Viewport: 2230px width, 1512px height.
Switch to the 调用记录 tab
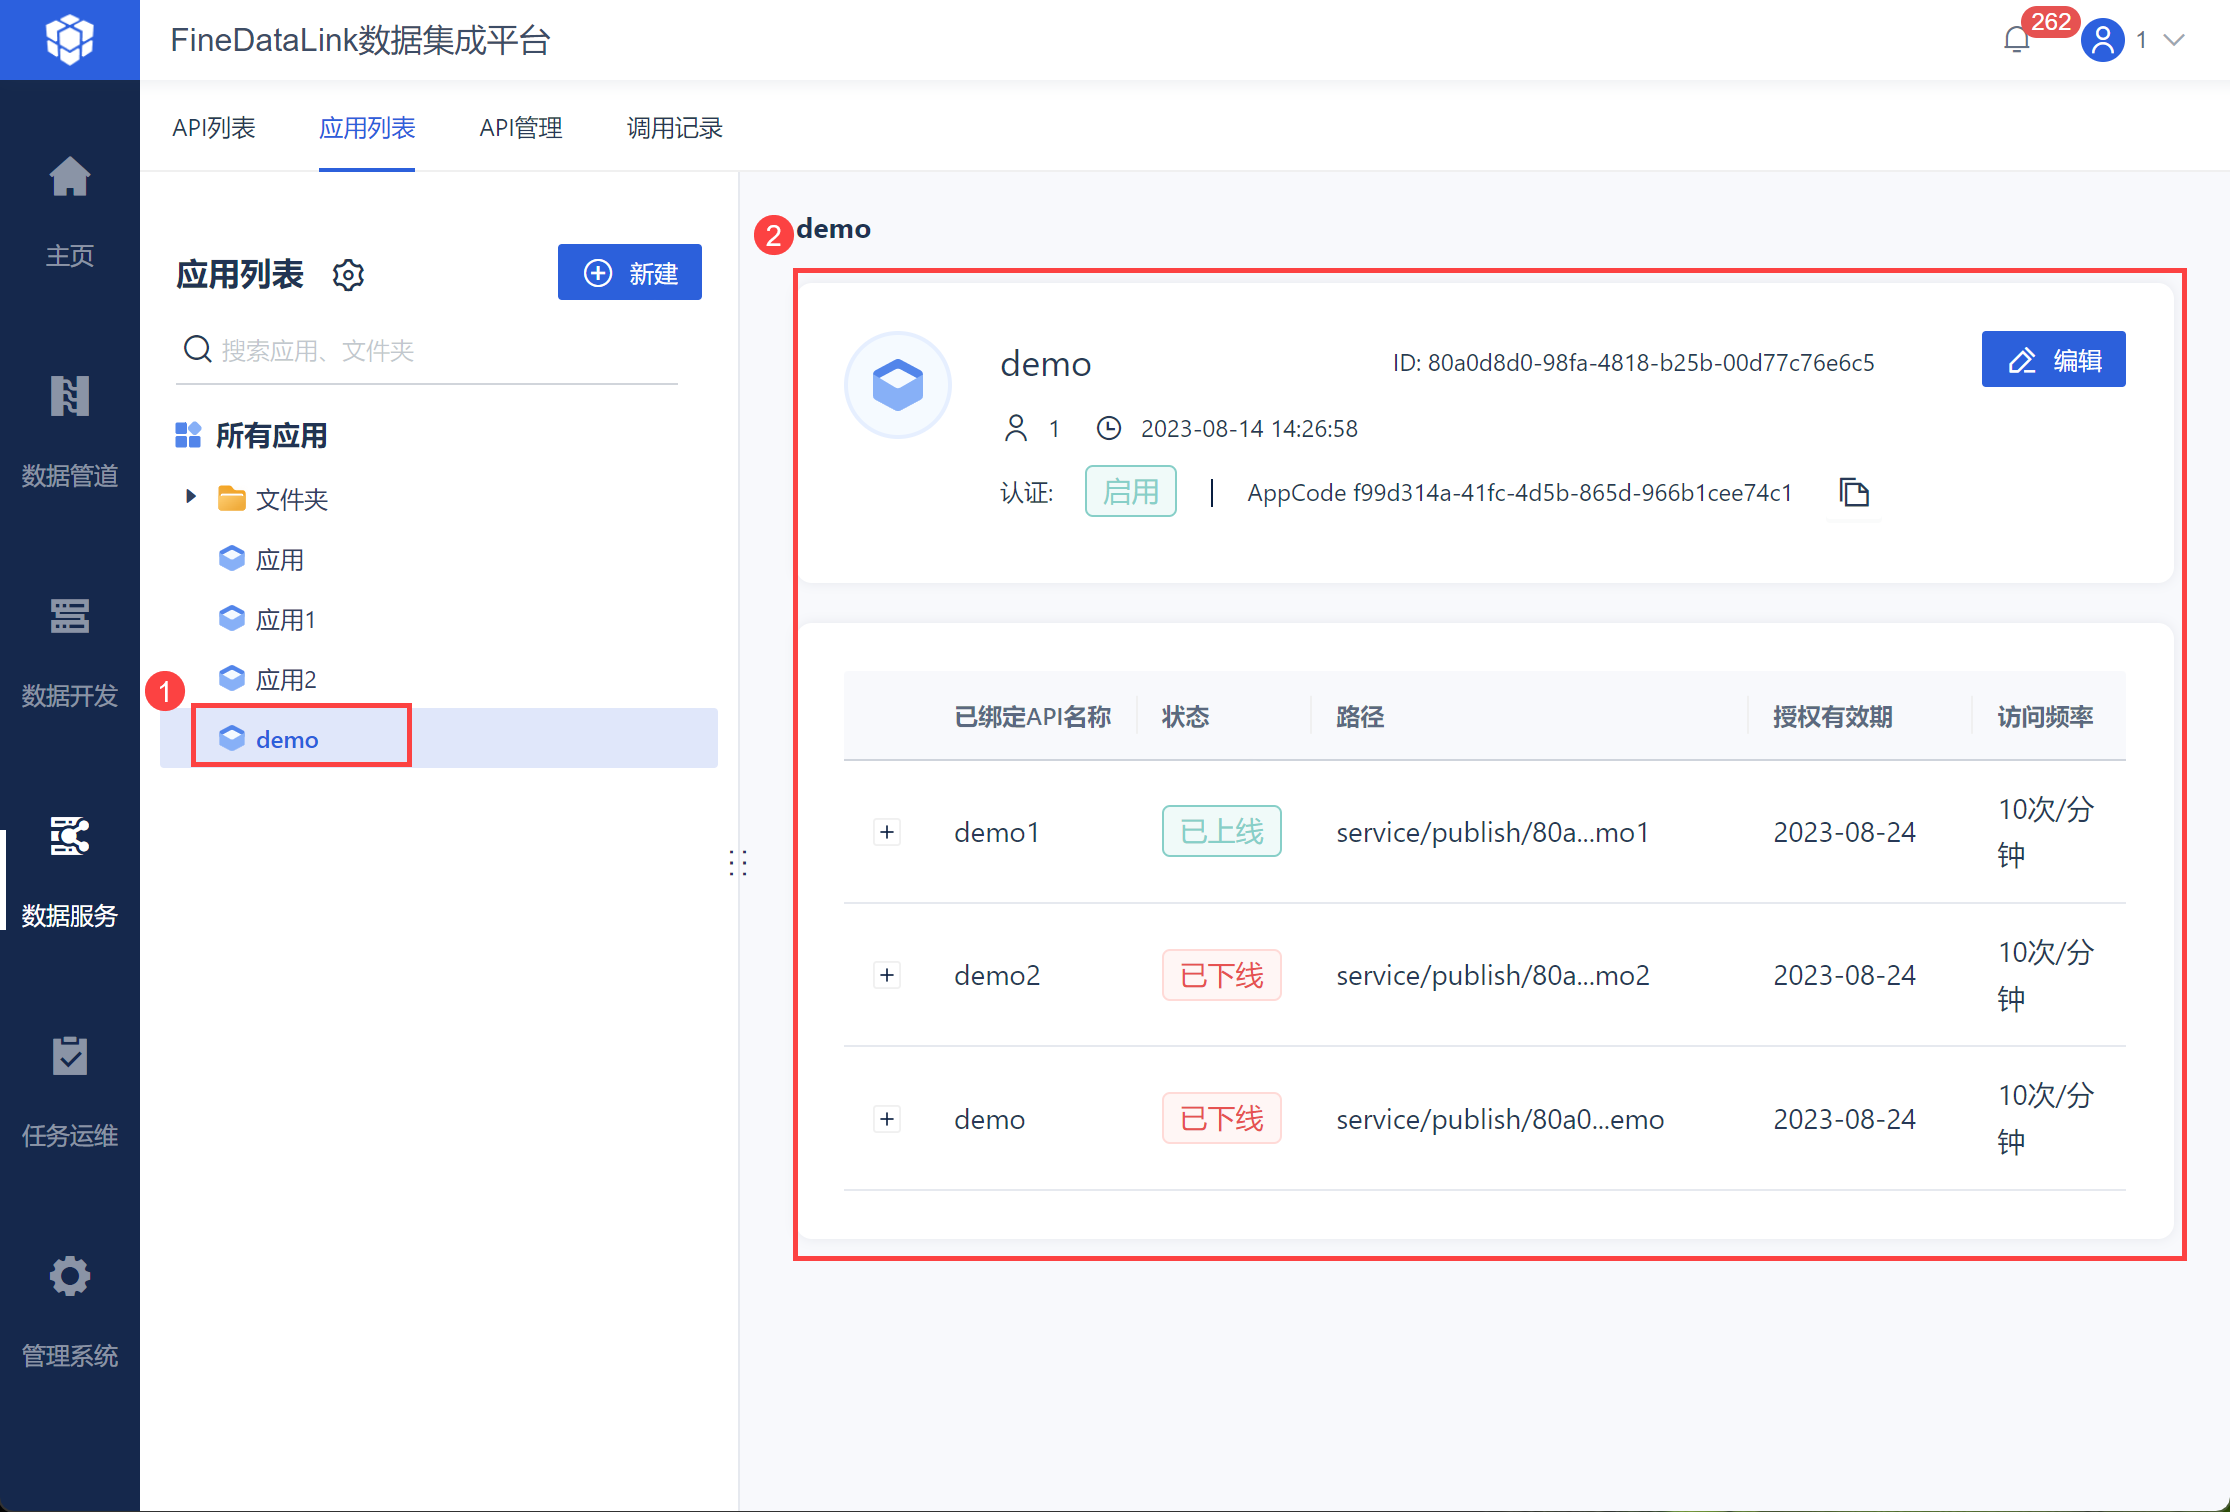coord(674,128)
